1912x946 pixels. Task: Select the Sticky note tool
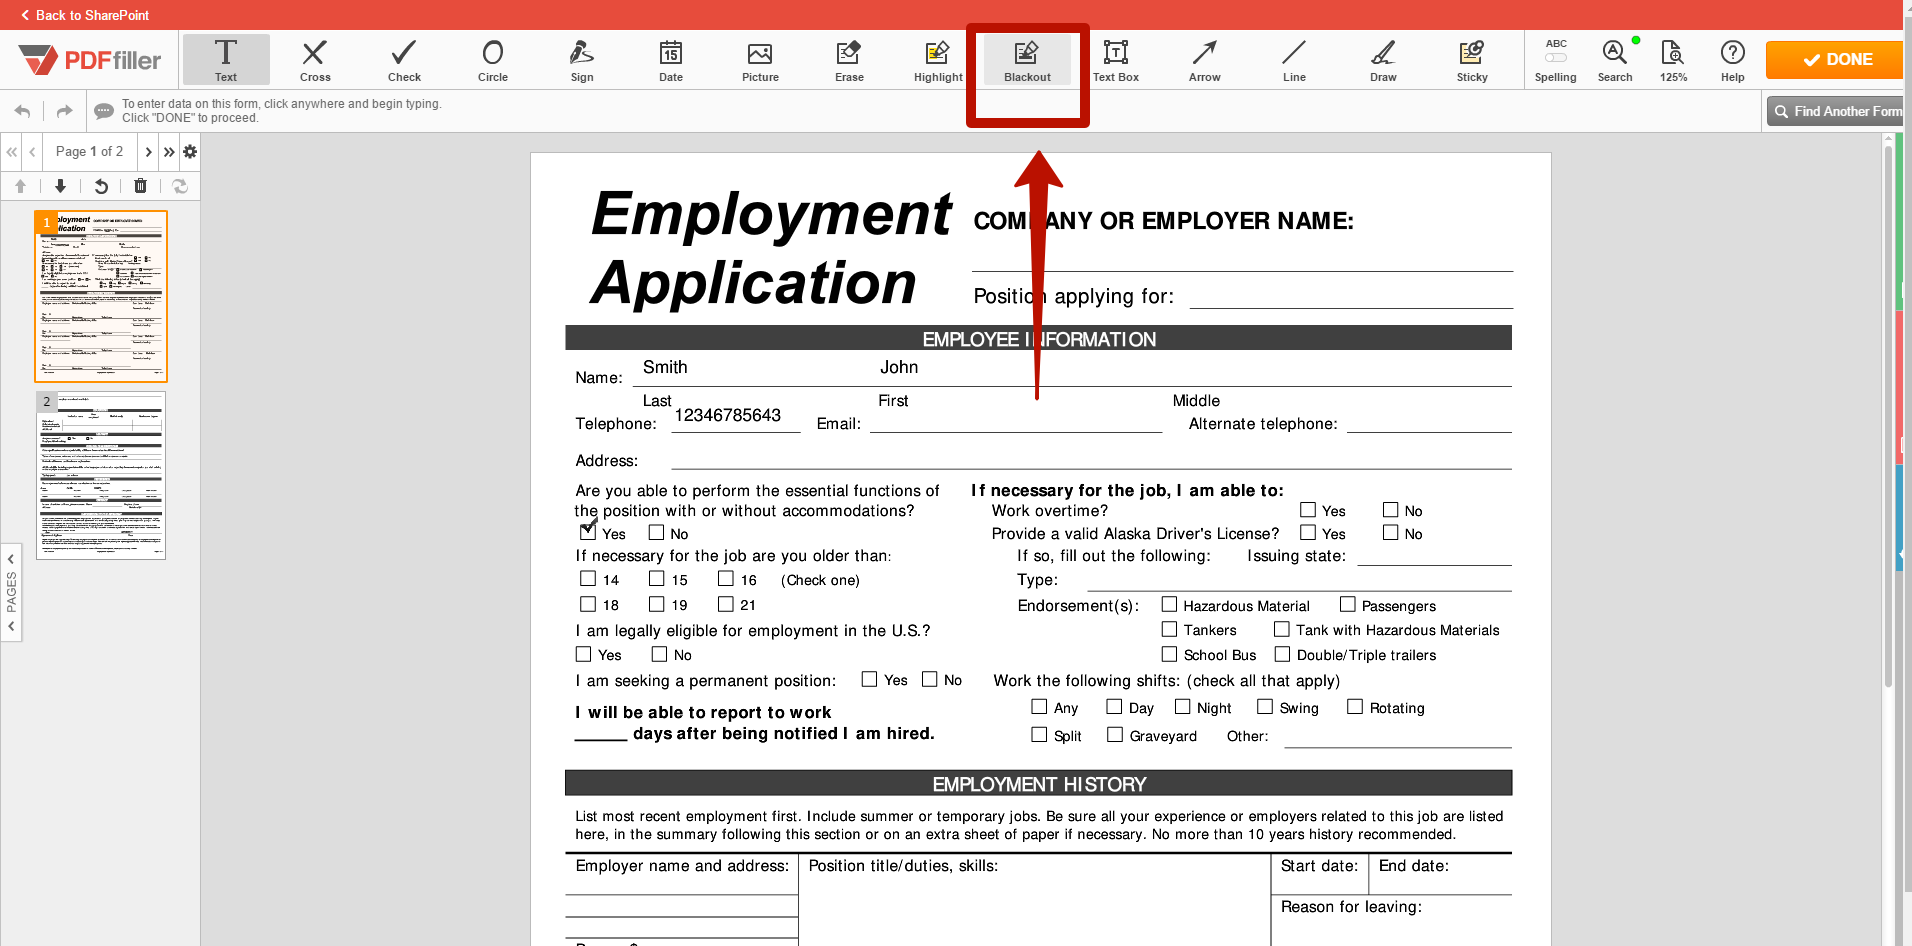tap(1472, 60)
